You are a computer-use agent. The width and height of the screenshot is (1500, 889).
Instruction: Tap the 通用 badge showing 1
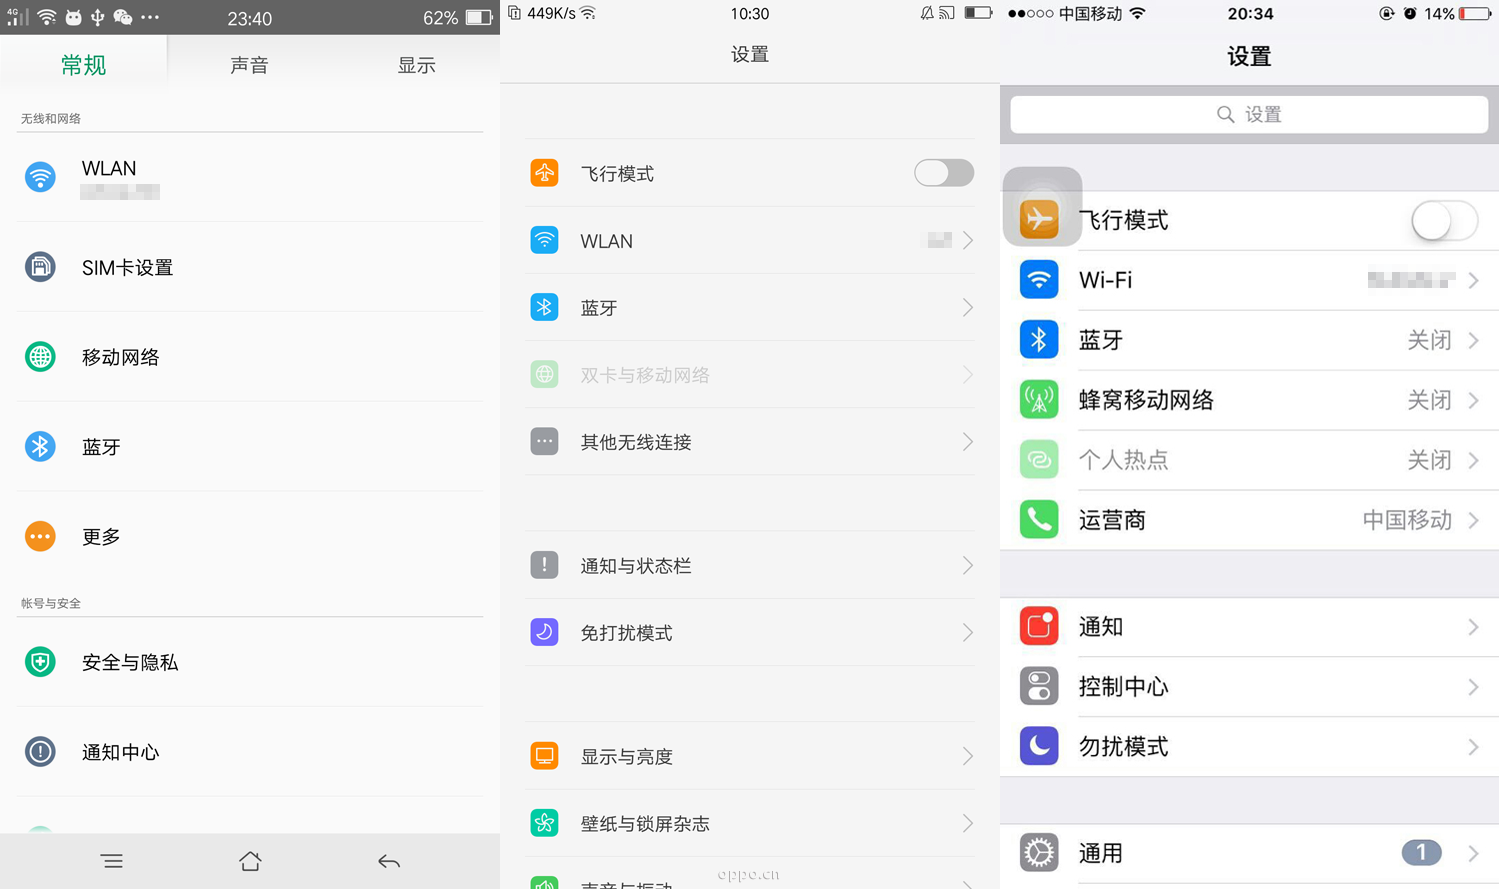[x=1421, y=853]
